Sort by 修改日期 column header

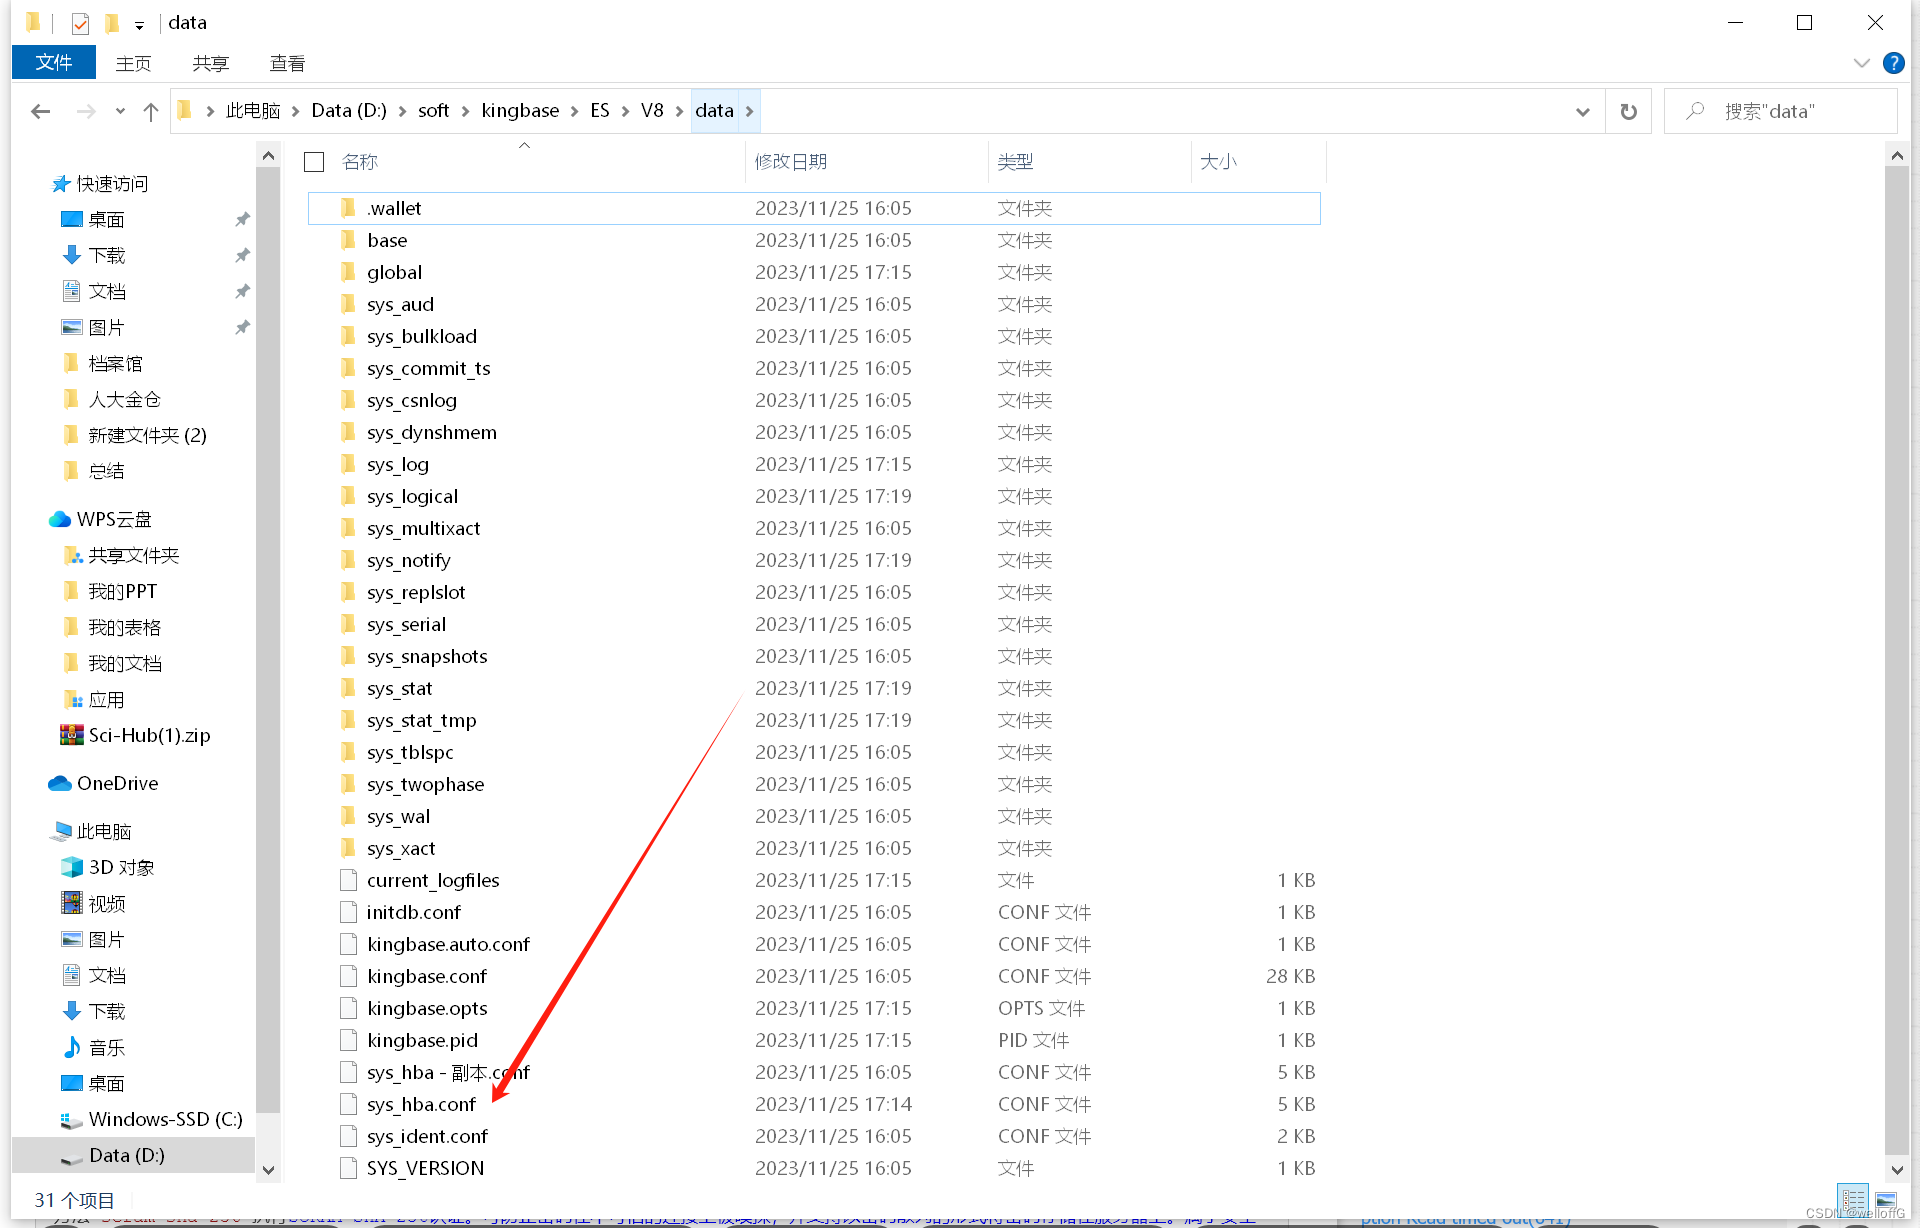tap(791, 162)
